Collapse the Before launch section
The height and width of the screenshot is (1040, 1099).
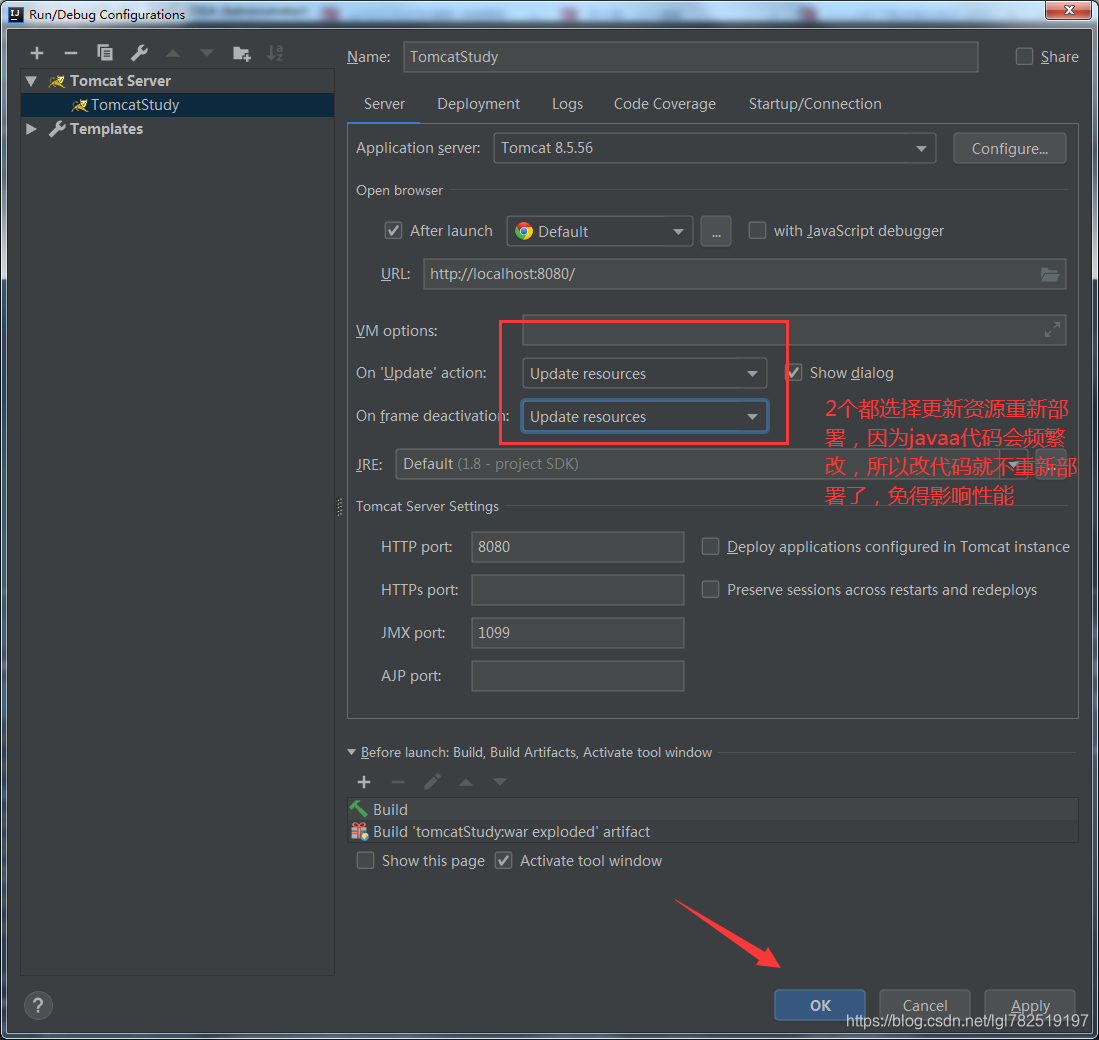pos(351,753)
